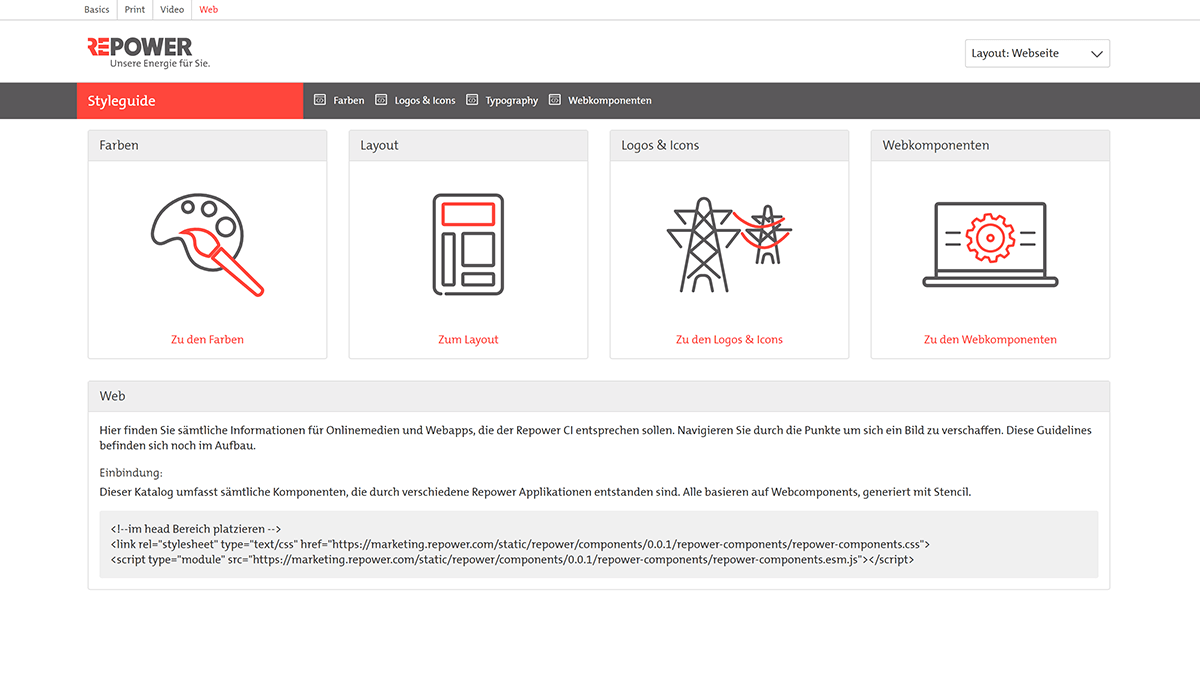Open Zu den Logos & Icons
Image resolution: width=1200 pixels, height=675 pixels.
729,339
